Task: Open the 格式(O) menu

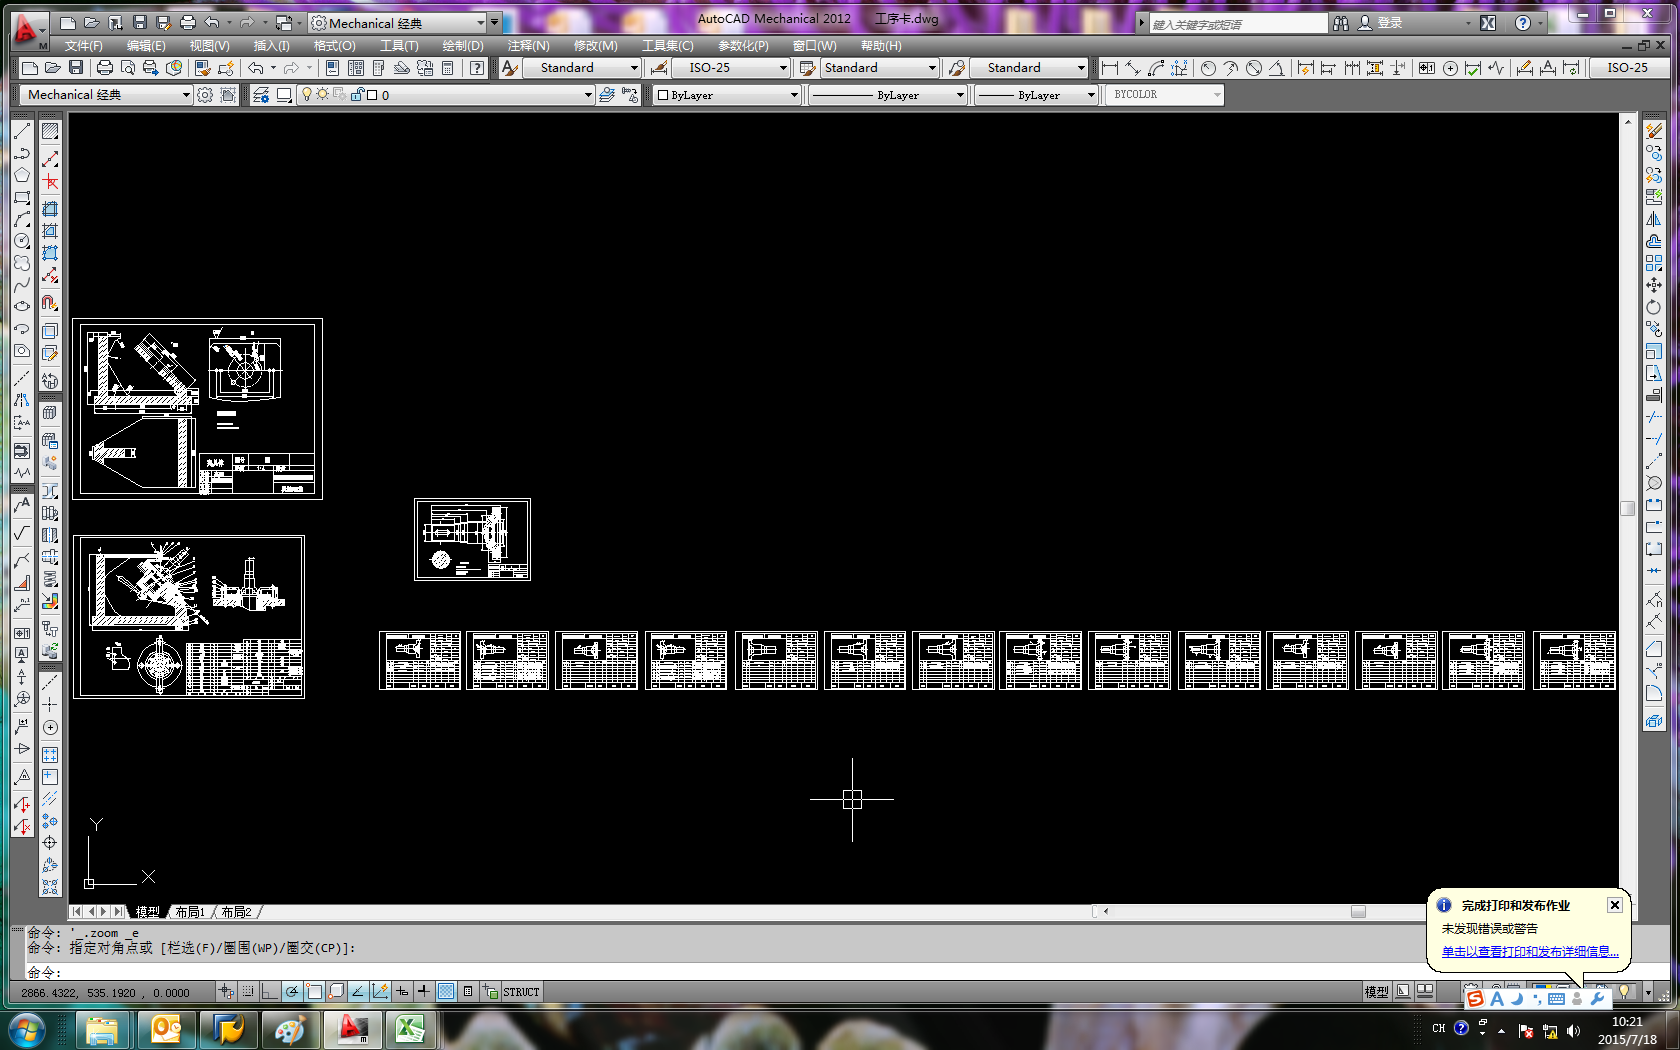Action: [334, 46]
